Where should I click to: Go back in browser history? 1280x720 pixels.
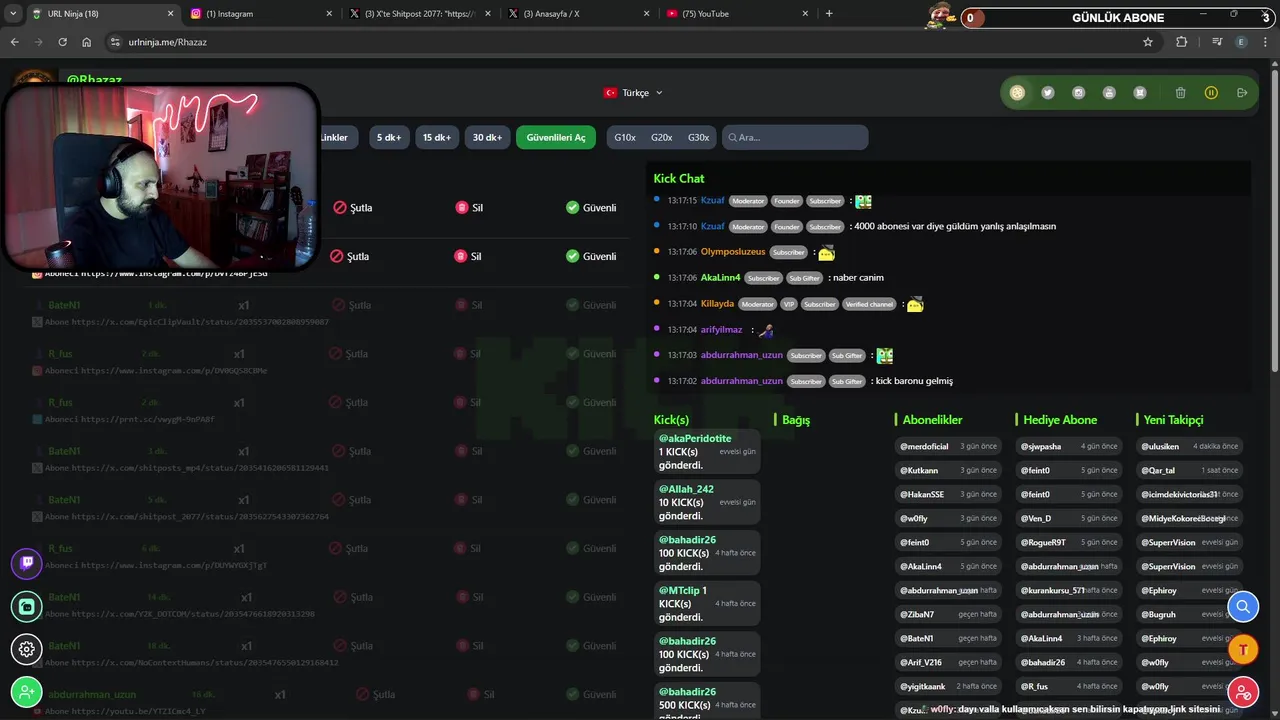click(x=14, y=42)
